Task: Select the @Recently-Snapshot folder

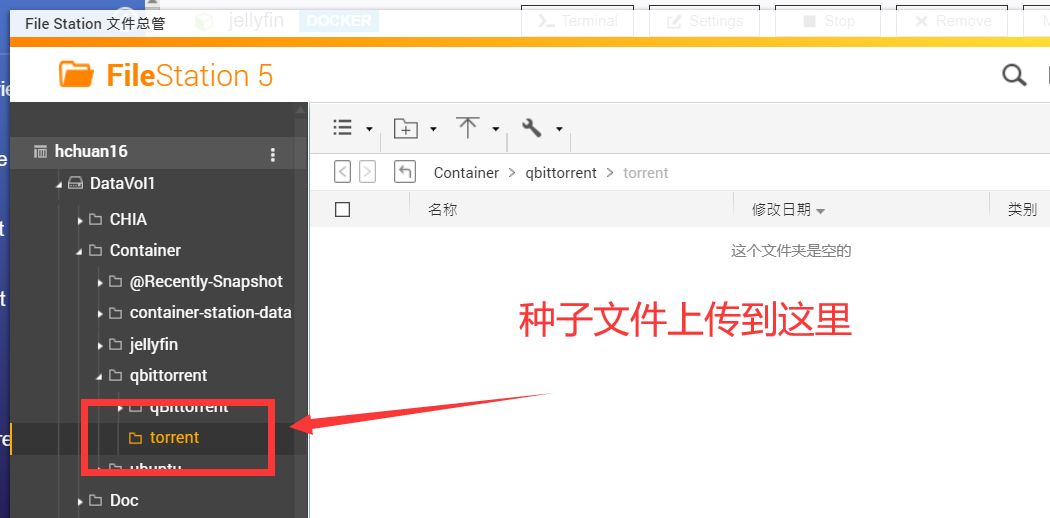Action: [206, 282]
